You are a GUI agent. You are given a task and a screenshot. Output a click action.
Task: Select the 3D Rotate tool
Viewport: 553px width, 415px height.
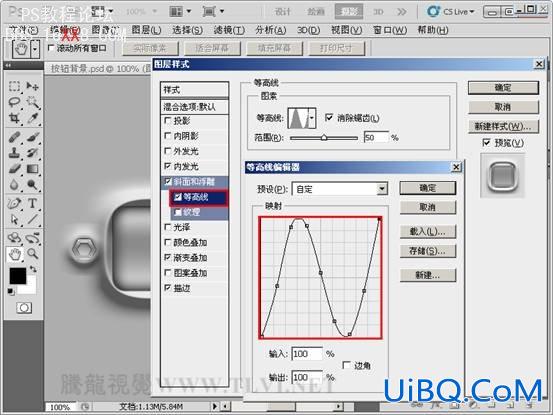14,238
